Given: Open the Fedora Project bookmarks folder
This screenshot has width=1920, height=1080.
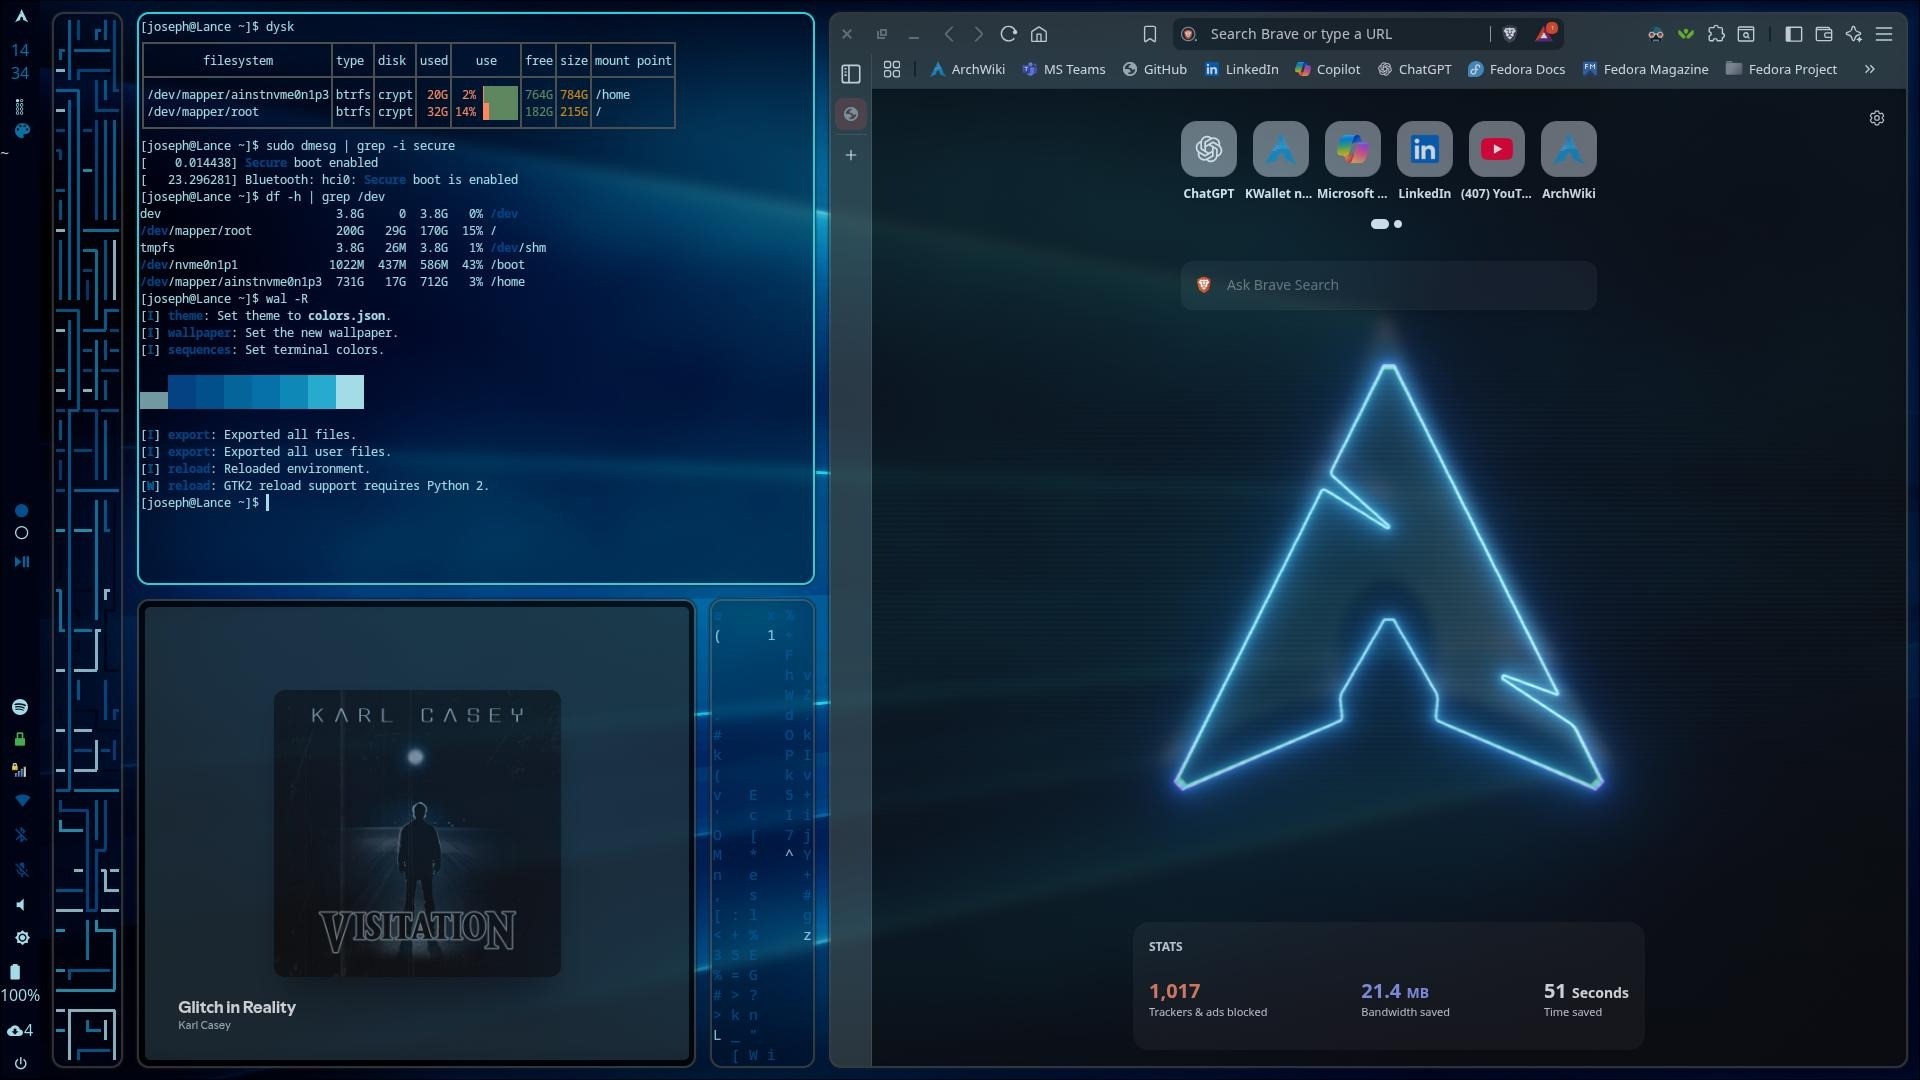Looking at the screenshot, I should tap(1782, 69).
